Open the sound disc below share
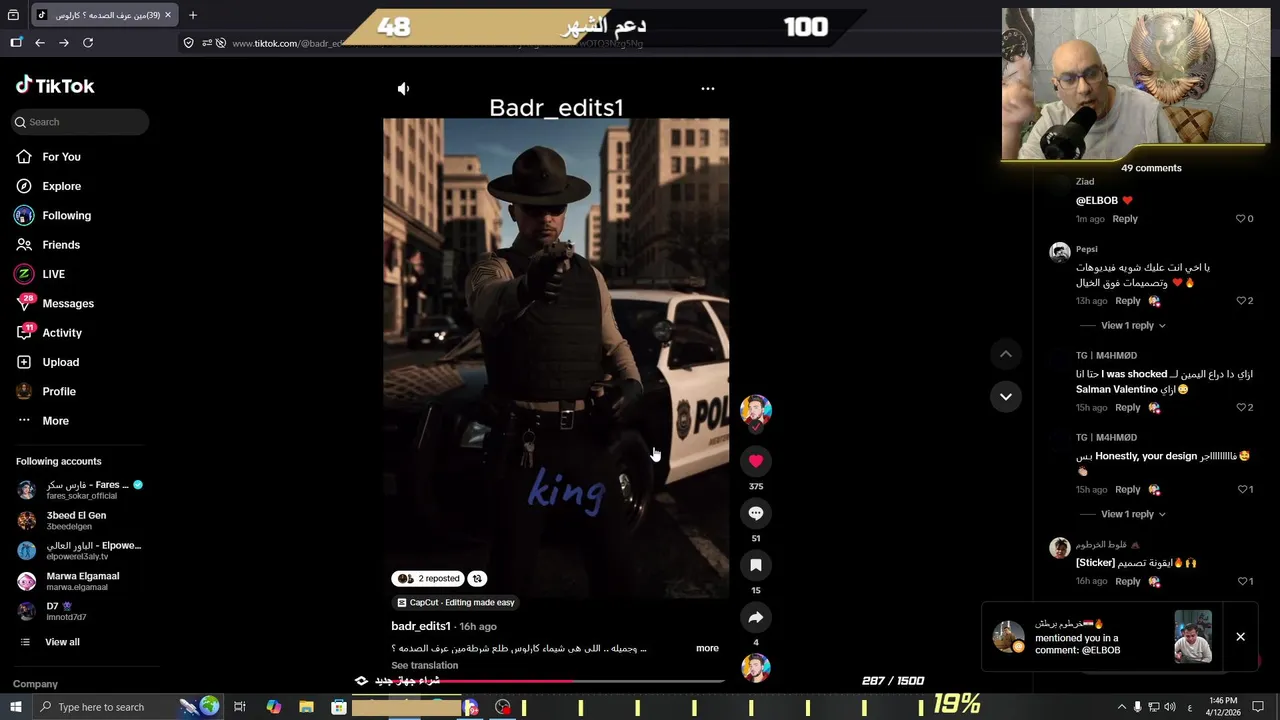This screenshot has height=720, width=1280. pyautogui.click(x=756, y=668)
